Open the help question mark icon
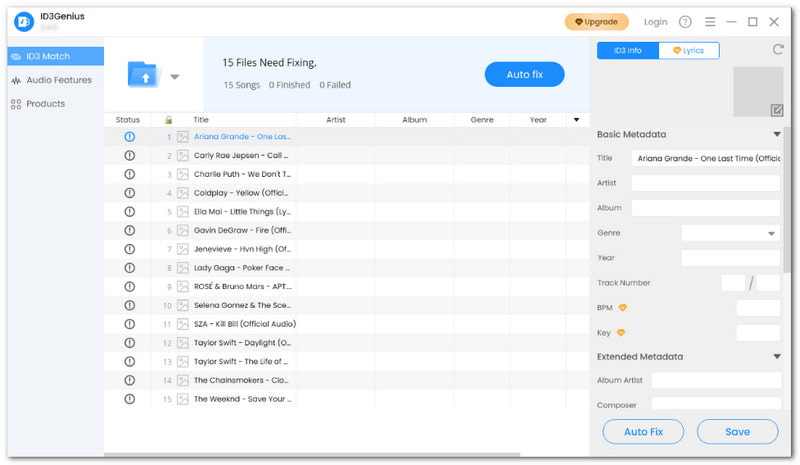 click(685, 22)
